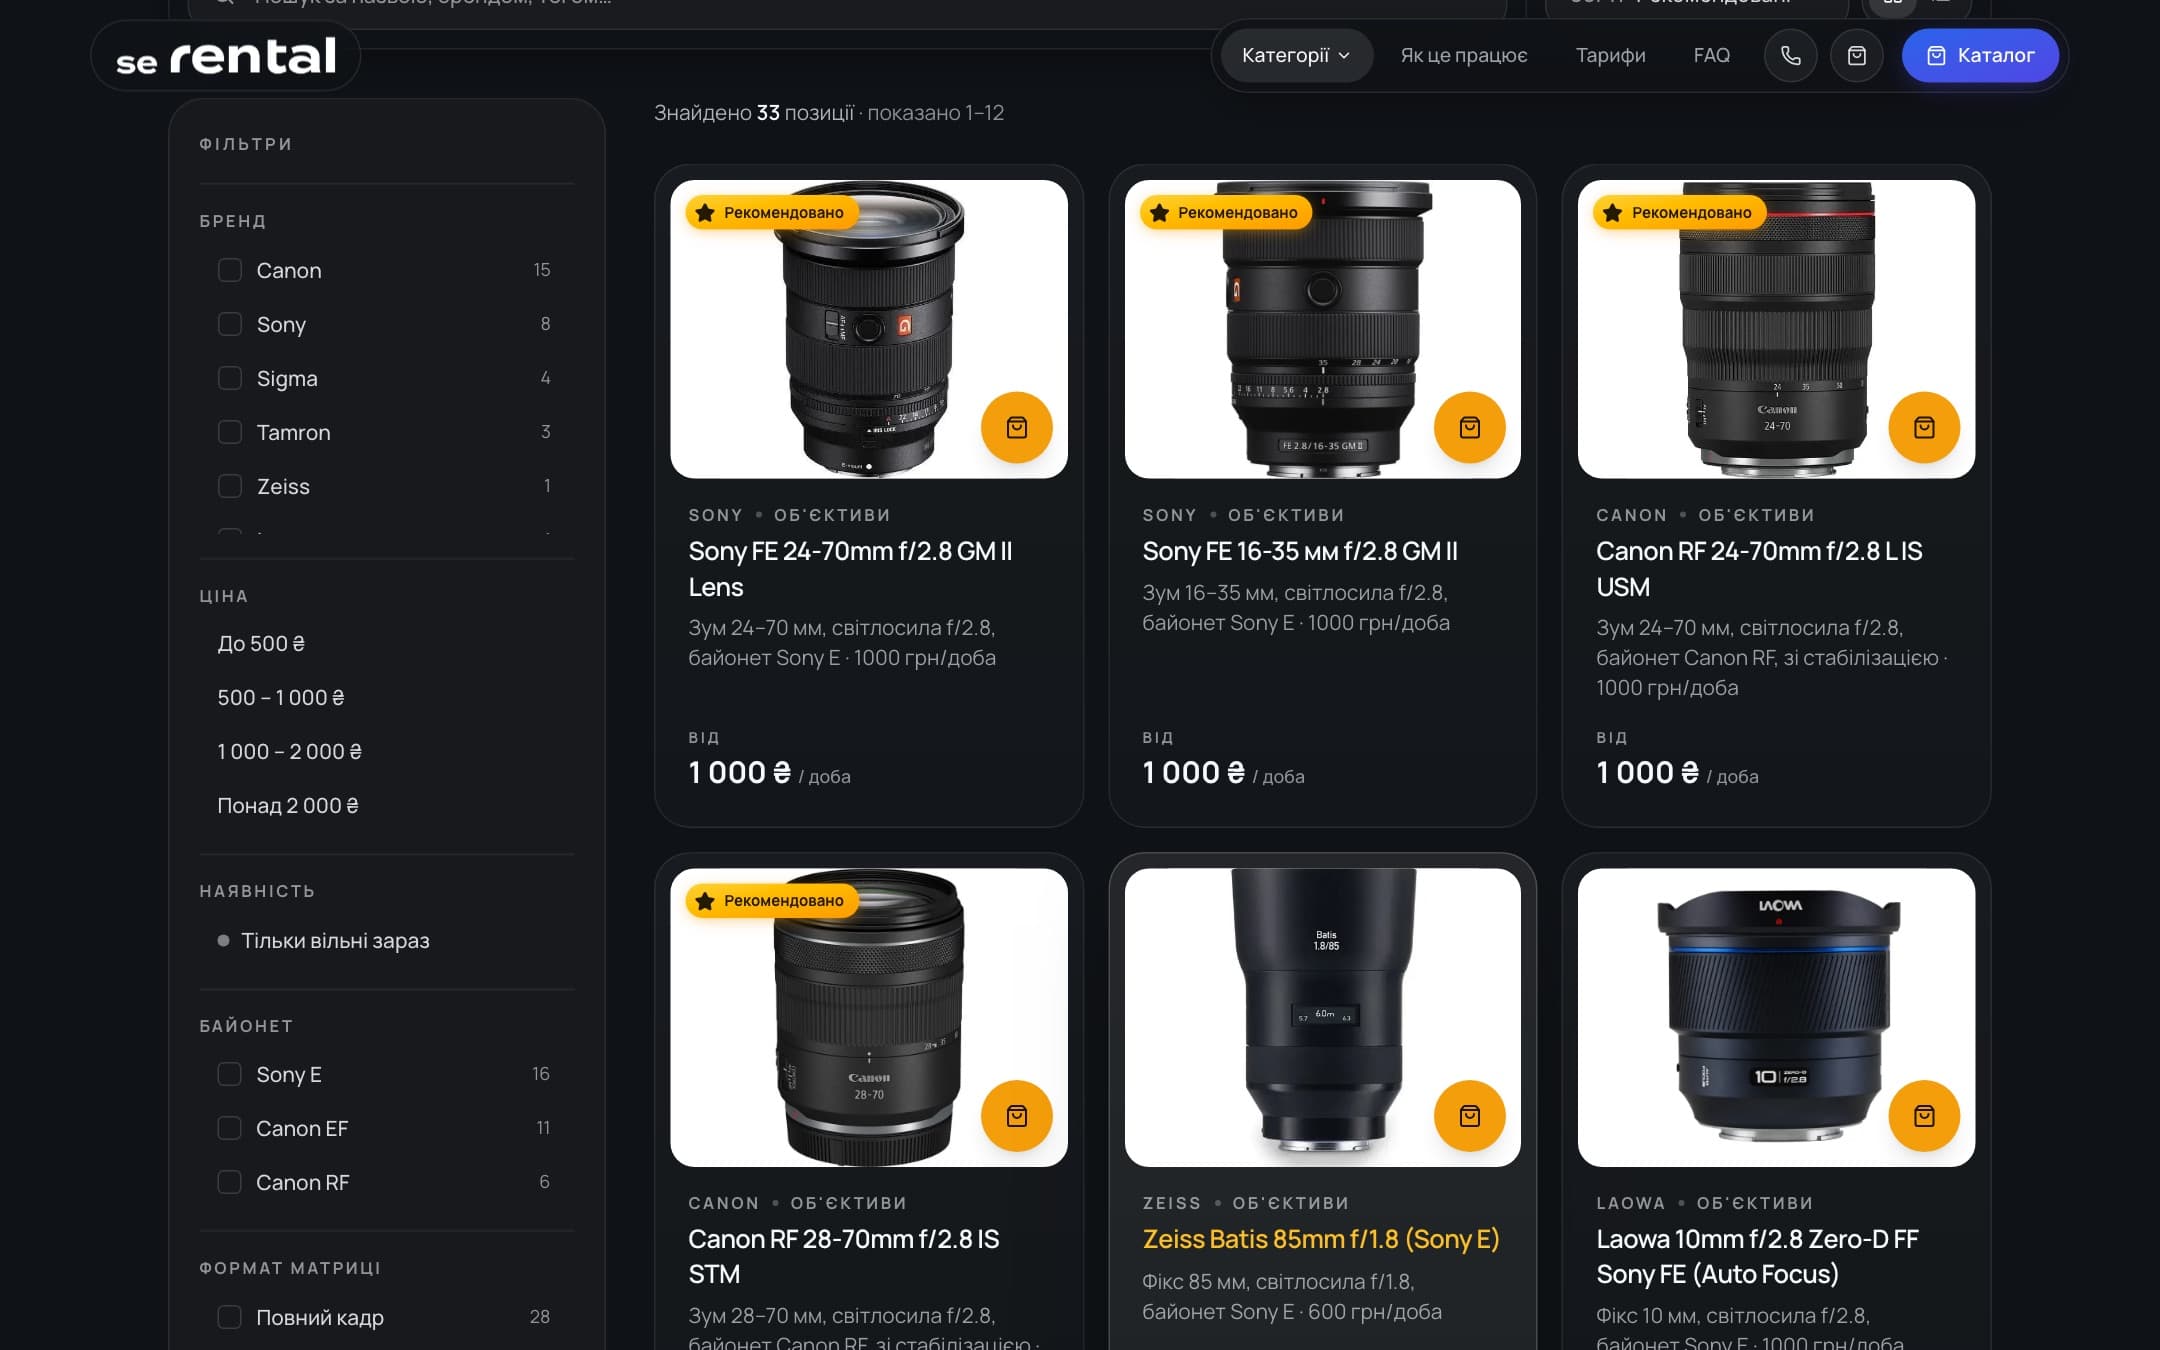This screenshot has width=2160, height=1350.
Task: Click the 1 000 ₴ price on Sony FE 16-35 card
Action: 1193,773
